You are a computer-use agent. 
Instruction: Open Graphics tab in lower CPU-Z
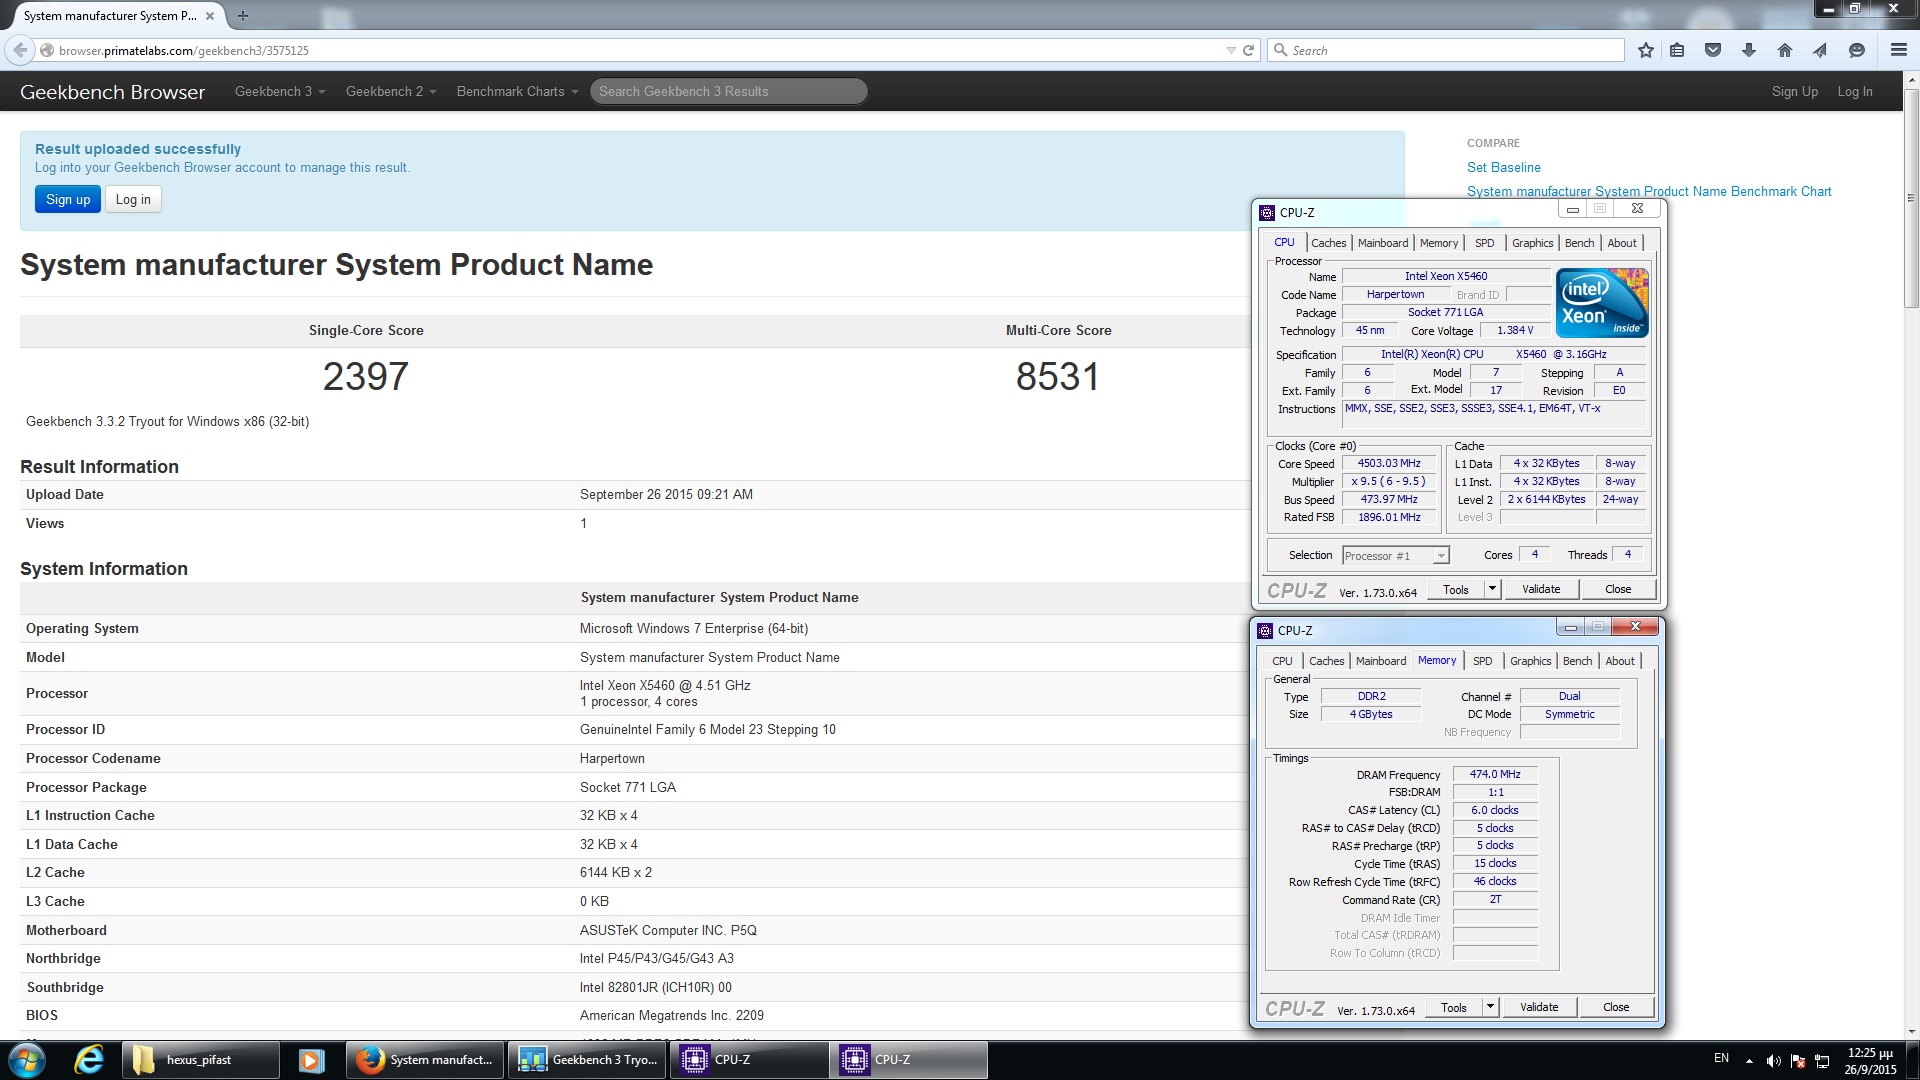pos(1530,661)
